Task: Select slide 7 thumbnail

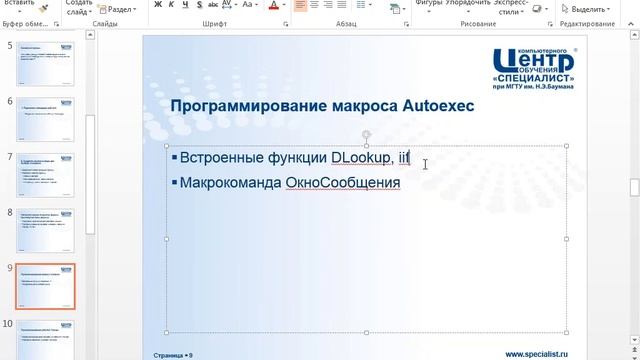Action: 45,175
